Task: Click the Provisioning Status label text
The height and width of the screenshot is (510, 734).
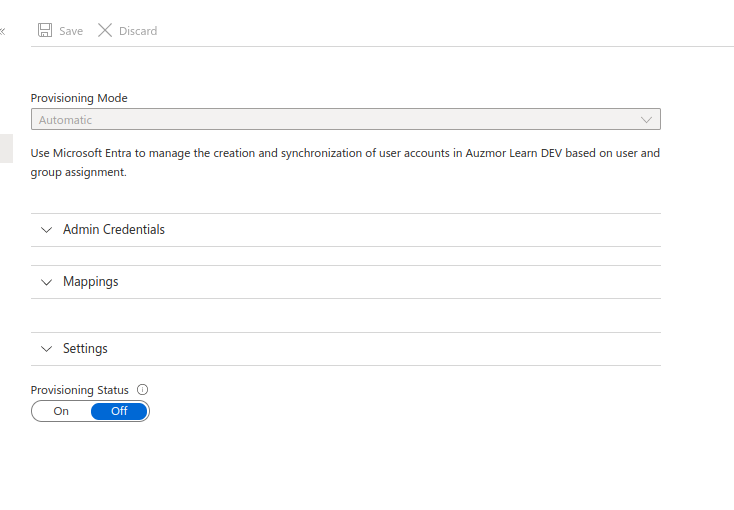Action: point(80,390)
